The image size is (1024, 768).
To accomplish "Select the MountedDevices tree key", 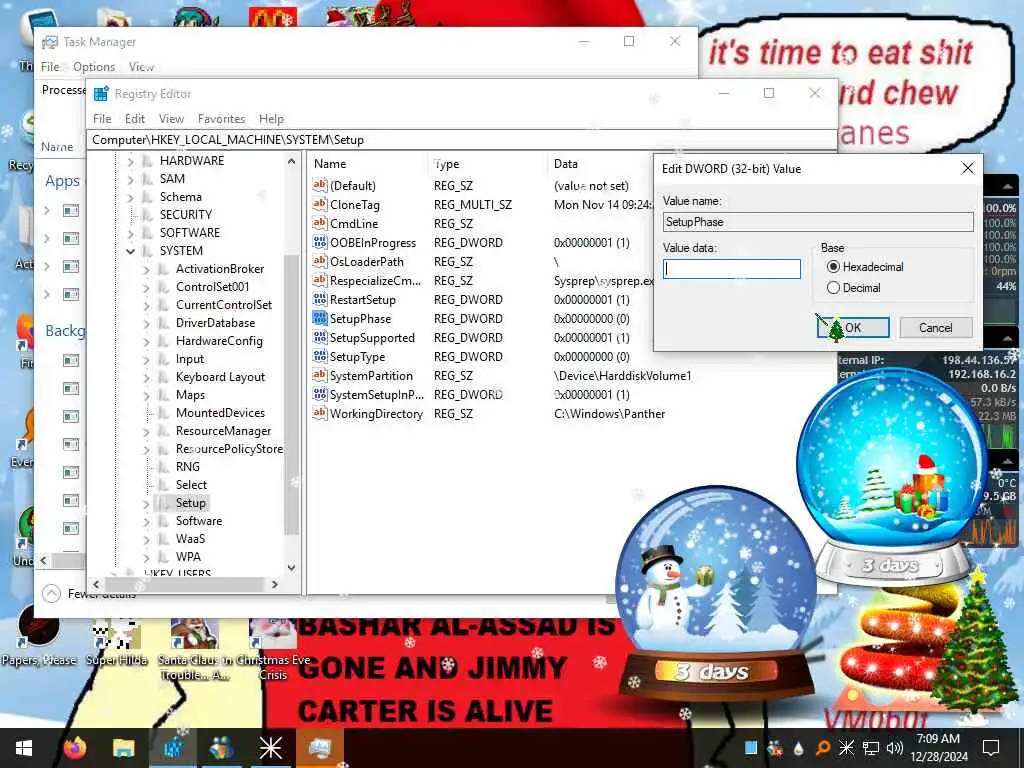I will click(x=220, y=413).
